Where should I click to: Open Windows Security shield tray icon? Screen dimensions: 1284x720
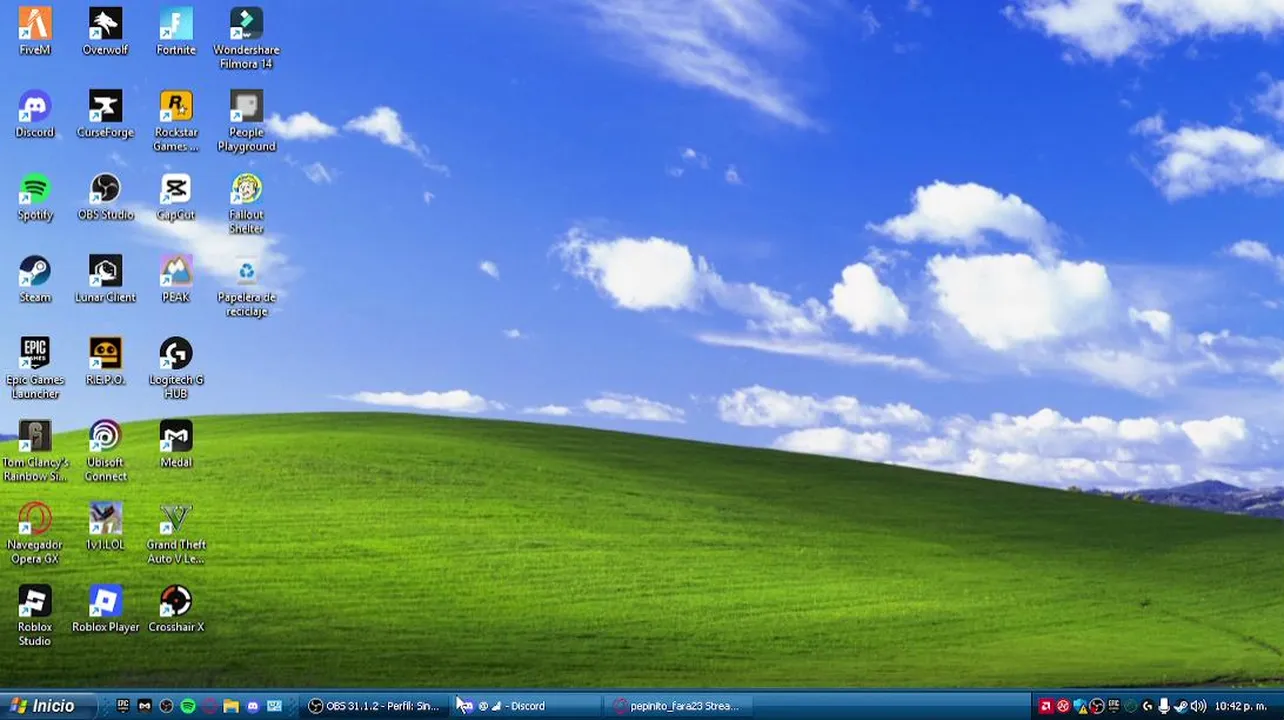[x=1080, y=706]
